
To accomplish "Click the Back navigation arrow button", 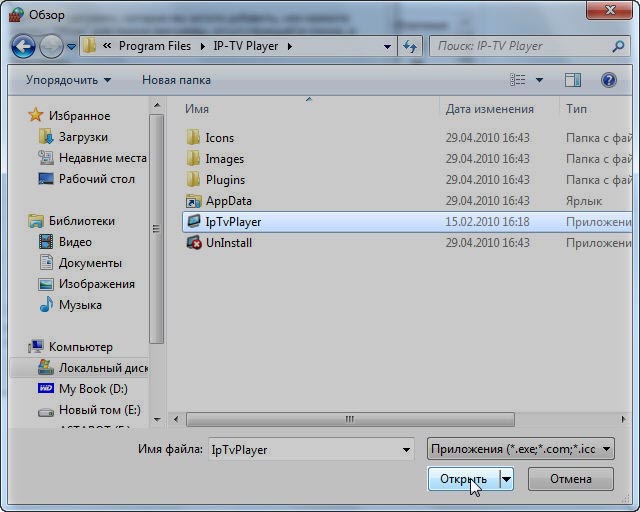I will coord(23,47).
